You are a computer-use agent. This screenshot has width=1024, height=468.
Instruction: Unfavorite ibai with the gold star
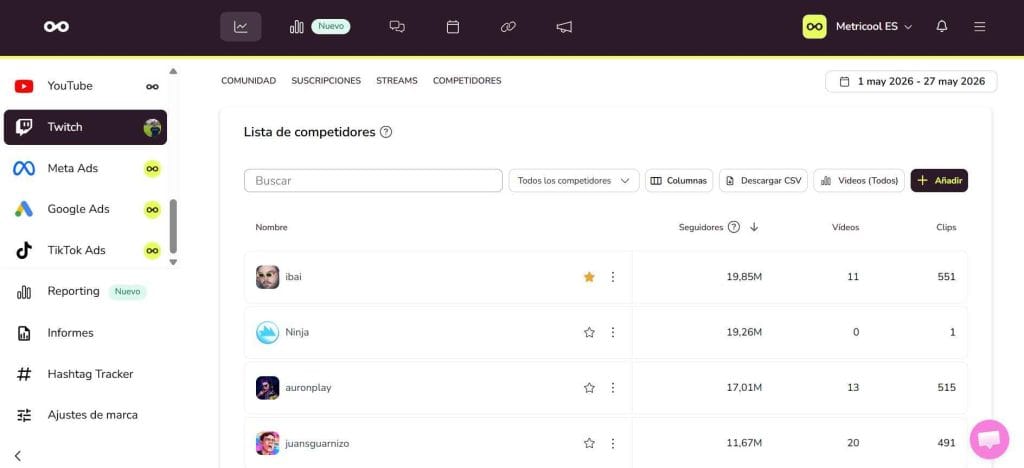point(589,277)
